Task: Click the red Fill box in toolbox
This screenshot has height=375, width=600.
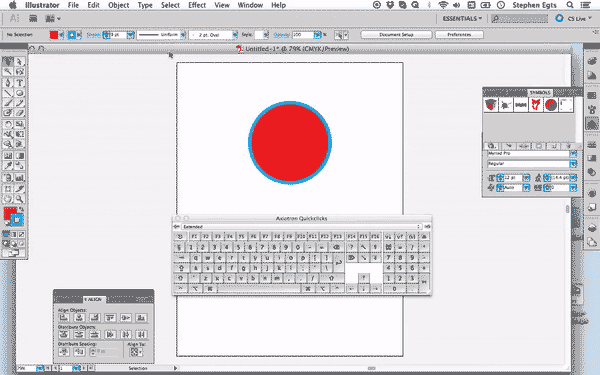Action: tap(10, 213)
